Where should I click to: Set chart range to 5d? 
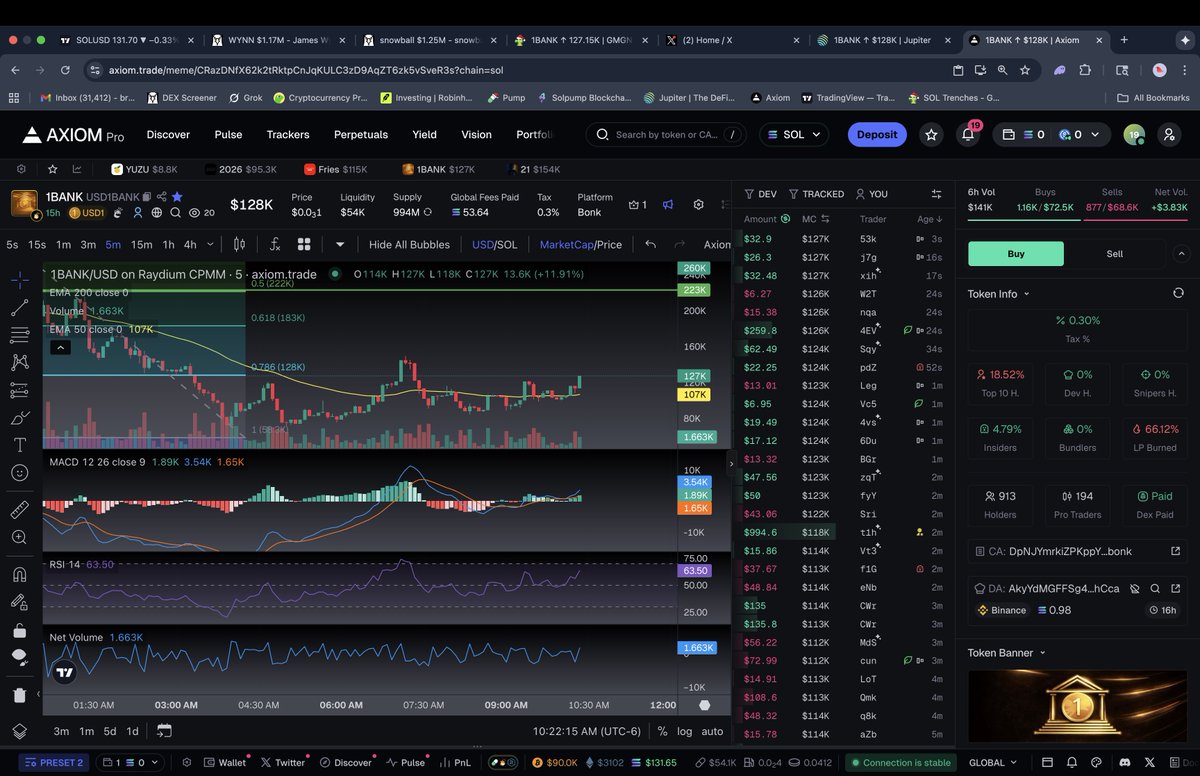(x=110, y=731)
